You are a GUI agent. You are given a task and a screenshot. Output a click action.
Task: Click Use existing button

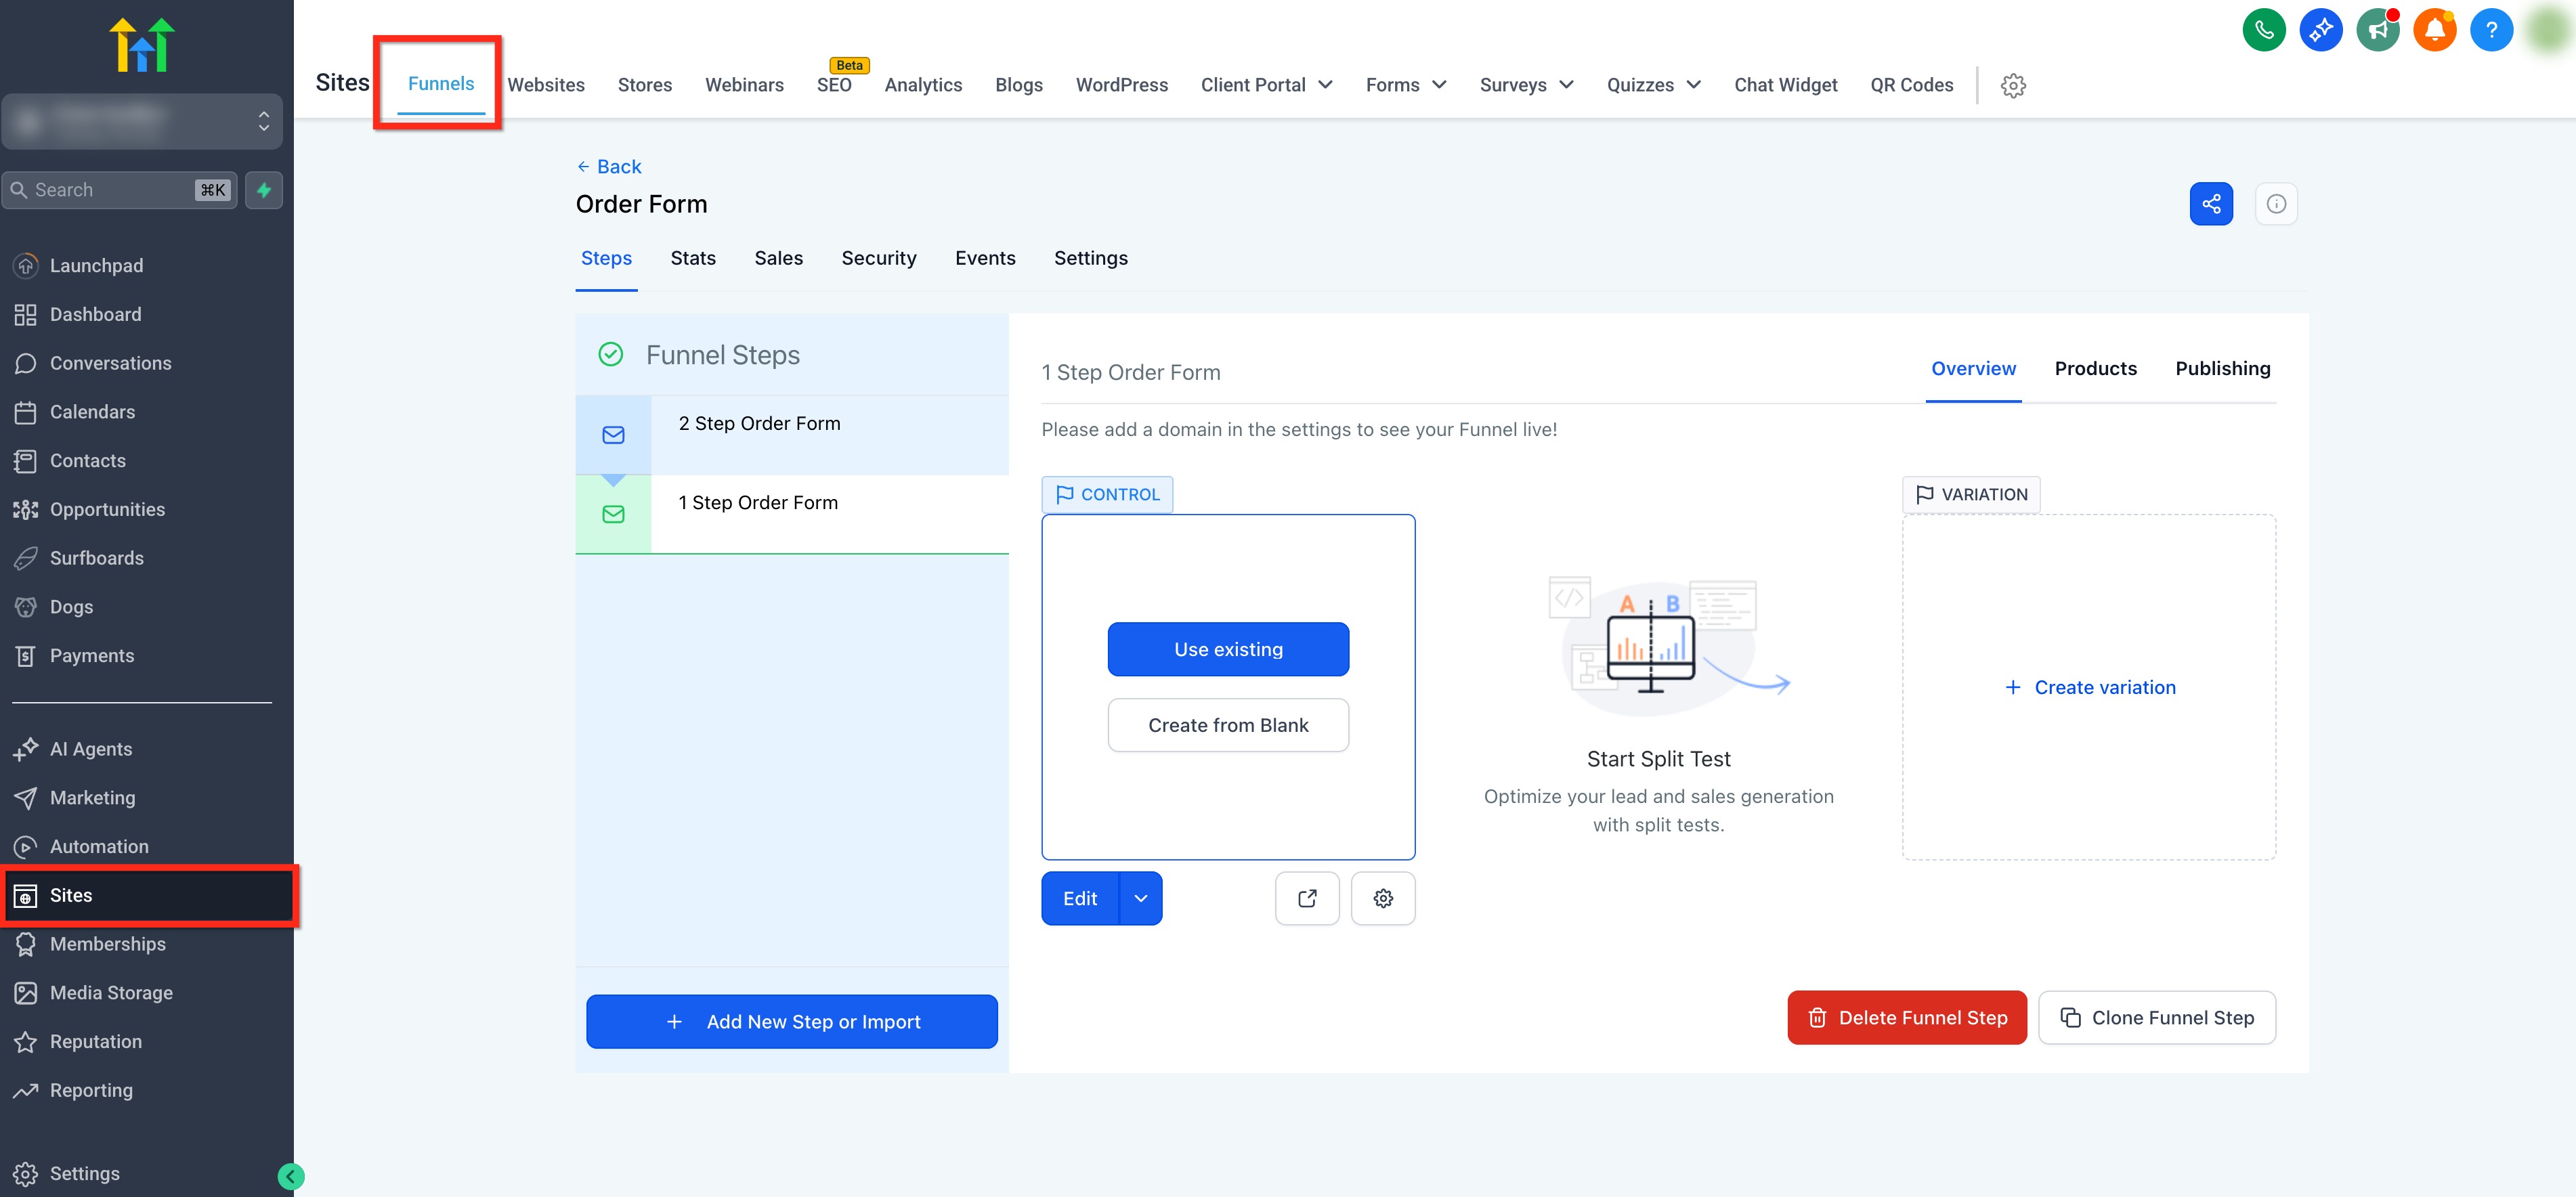tap(1227, 649)
